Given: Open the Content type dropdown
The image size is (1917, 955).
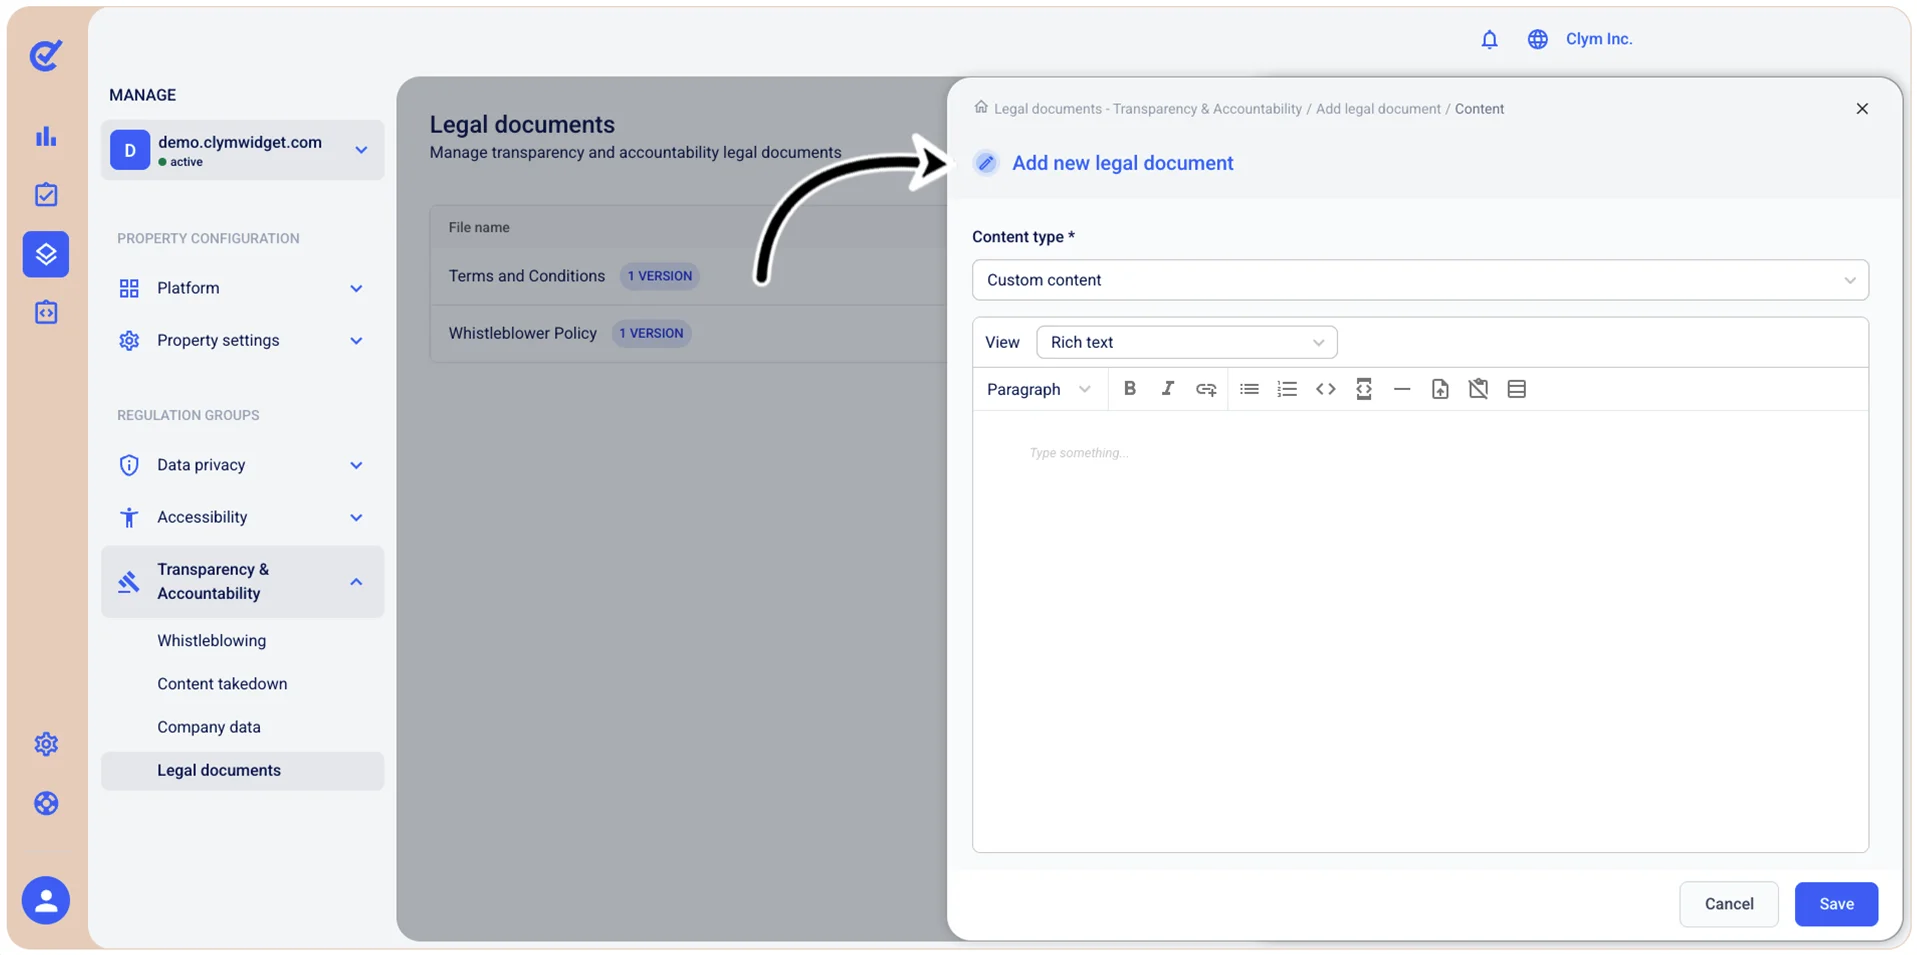Looking at the screenshot, I should tap(1420, 280).
